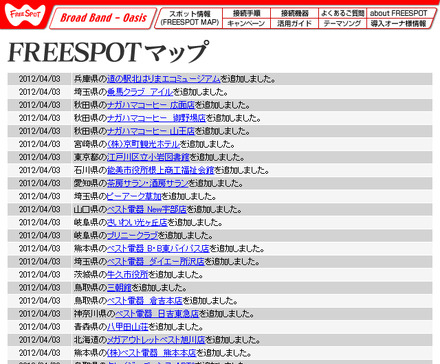Click 東京都の text before 江戸川区立小岩図書館

[90, 157]
